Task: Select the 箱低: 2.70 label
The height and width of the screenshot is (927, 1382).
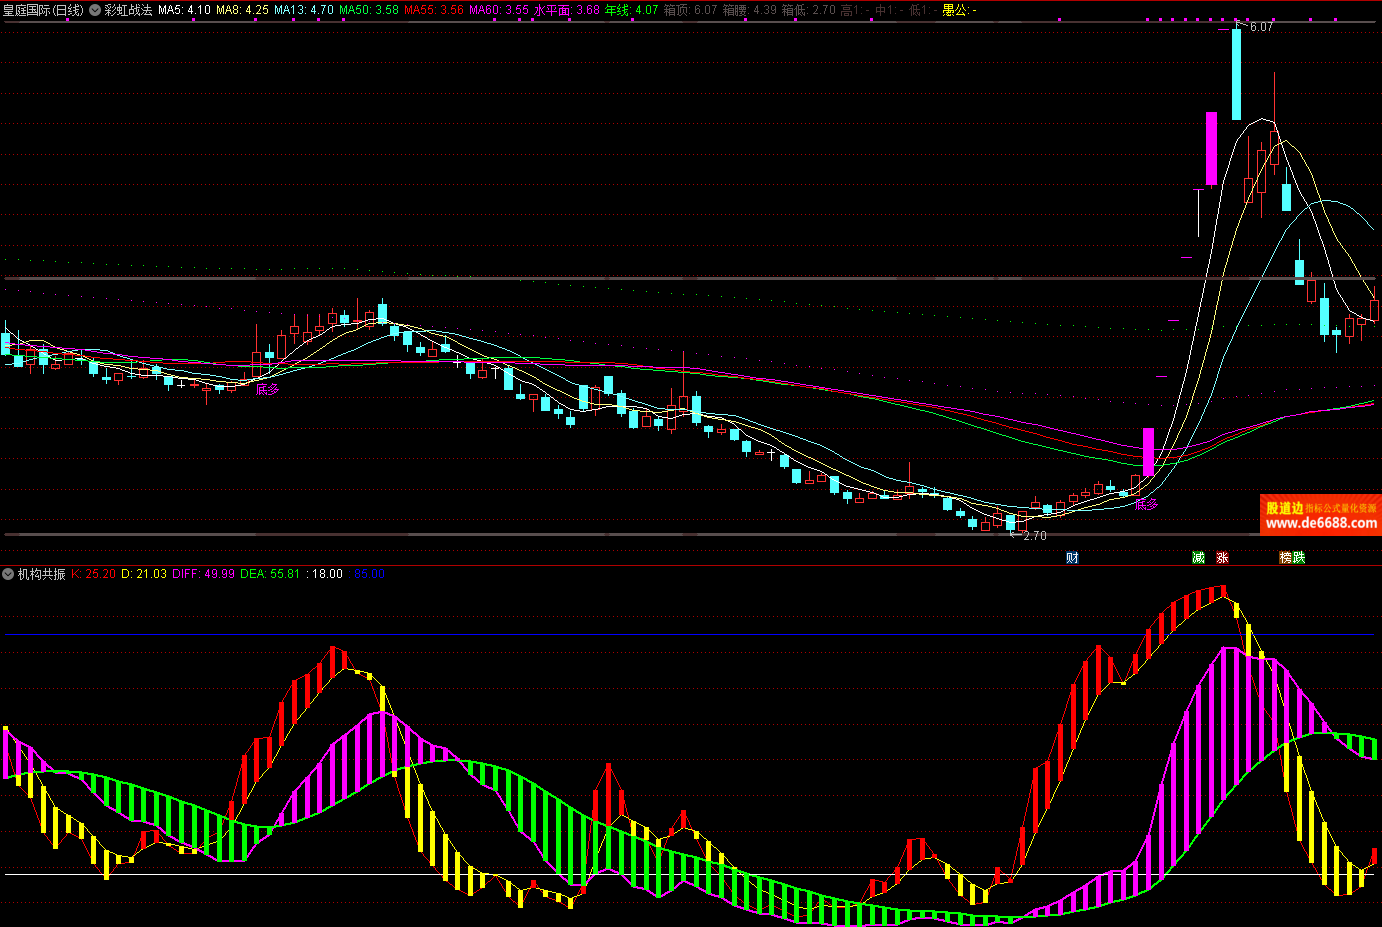Action: [x=808, y=10]
